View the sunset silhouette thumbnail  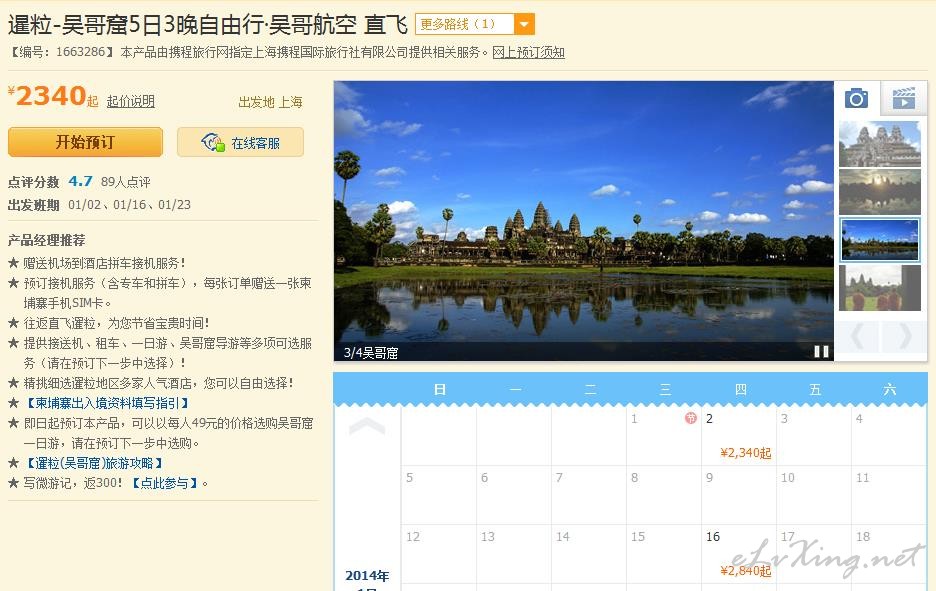point(879,192)
